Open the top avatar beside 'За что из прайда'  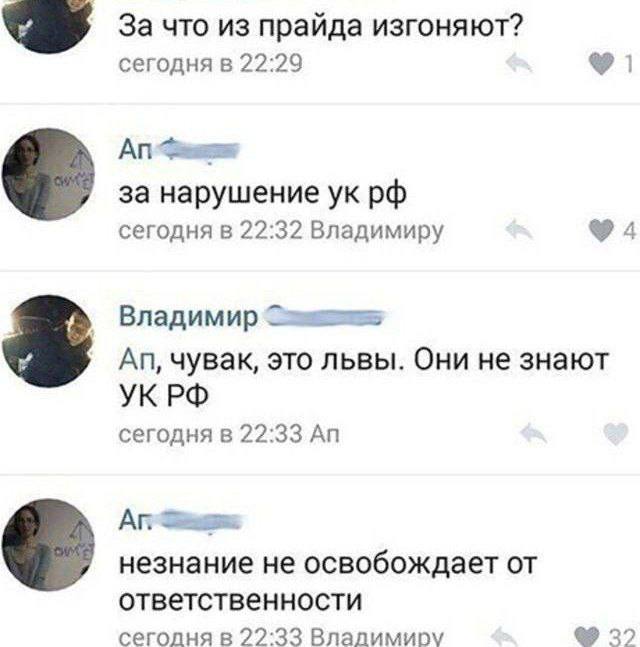tap(48, 23)
